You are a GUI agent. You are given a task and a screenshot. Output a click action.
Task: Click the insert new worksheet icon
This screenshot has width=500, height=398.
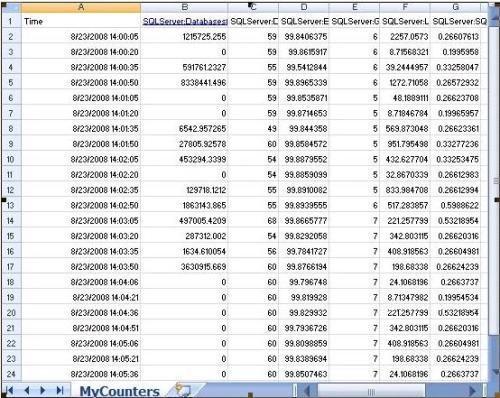[183, 390]
